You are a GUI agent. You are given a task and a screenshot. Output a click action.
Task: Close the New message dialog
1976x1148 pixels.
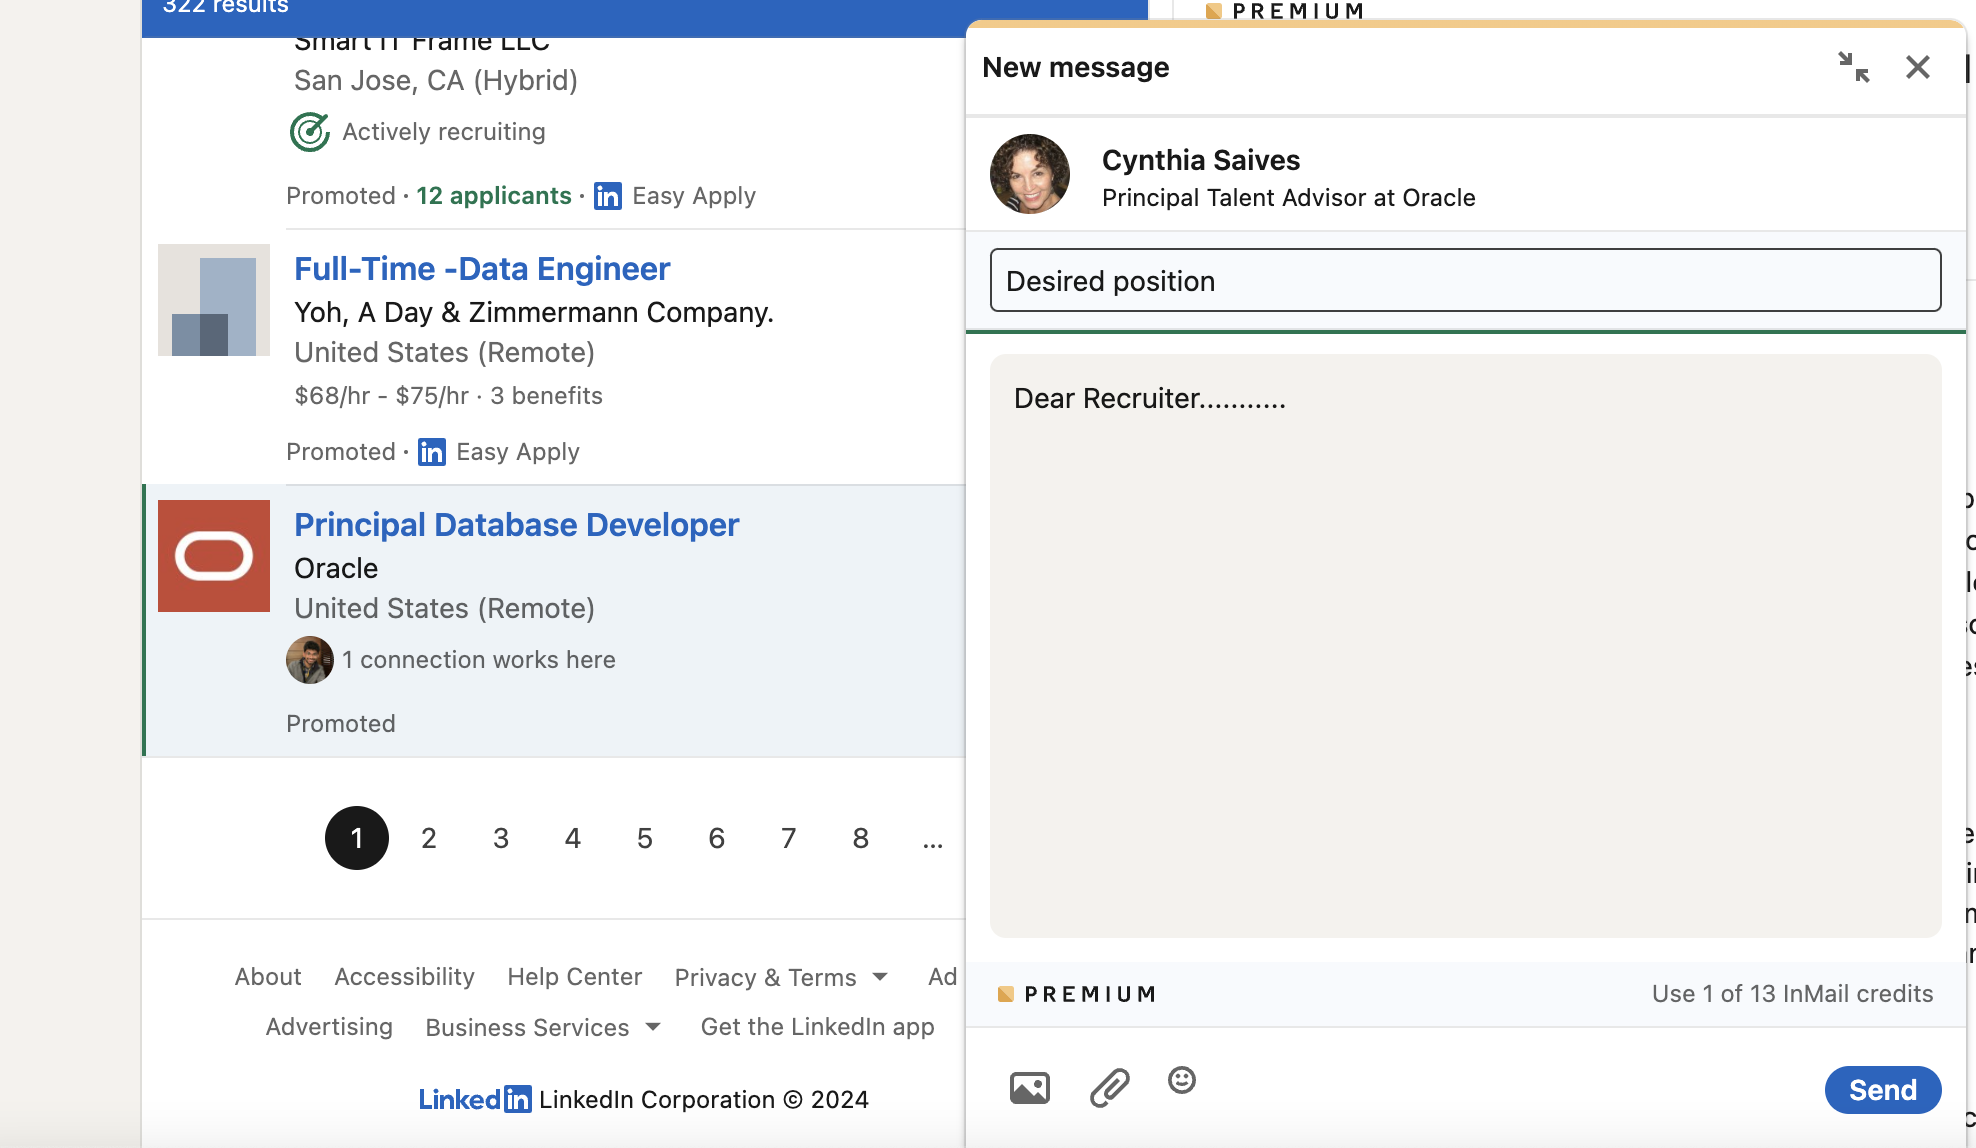pos(1917,67)
